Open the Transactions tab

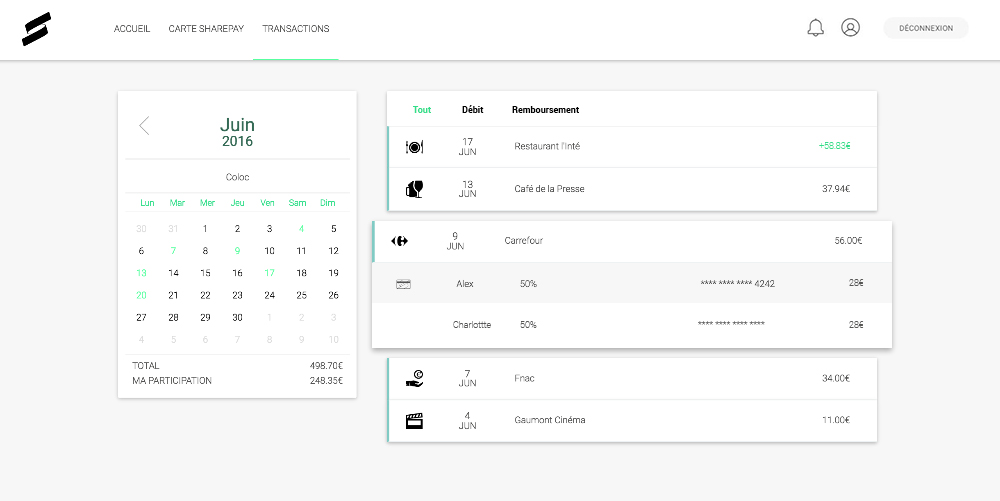296,29
